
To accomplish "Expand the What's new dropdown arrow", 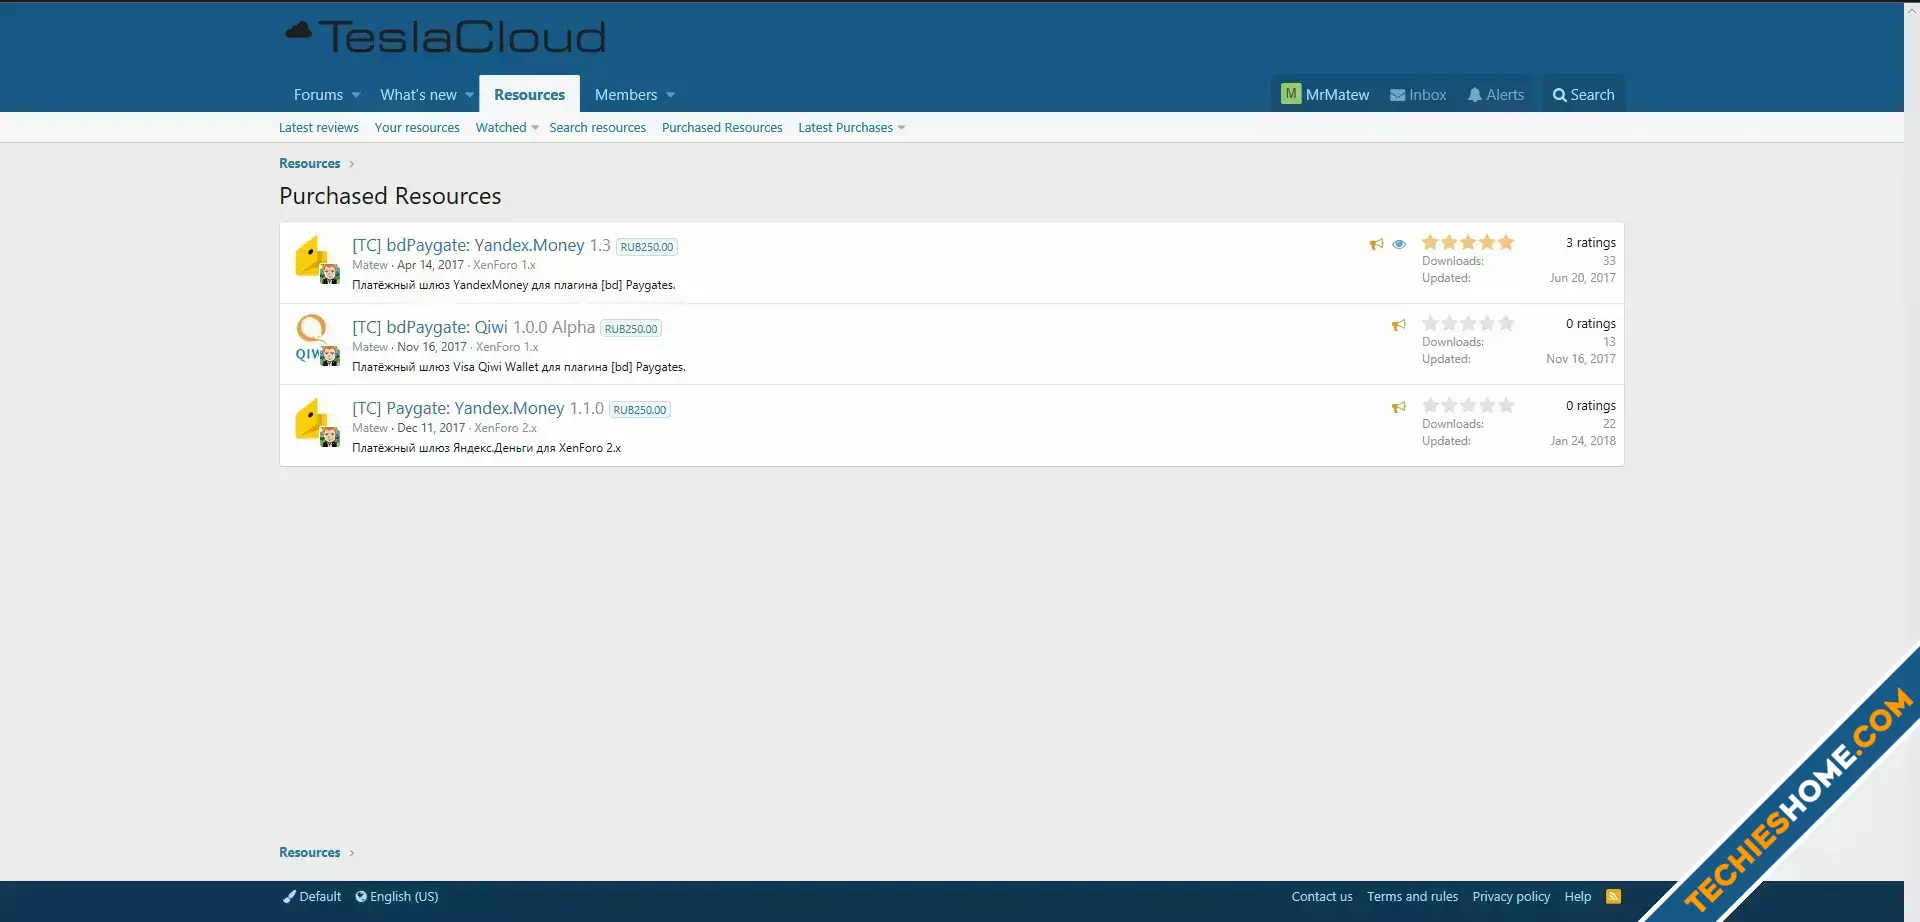I will [469, 95].
